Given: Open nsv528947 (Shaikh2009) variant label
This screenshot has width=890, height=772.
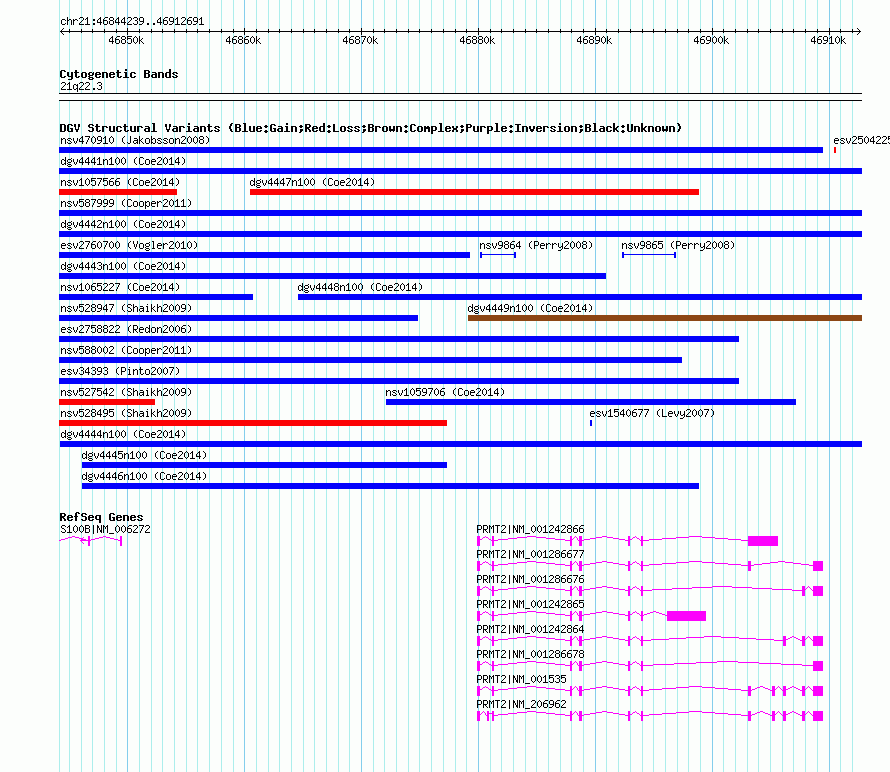Looking at the screenshot, I should coord(126,308).
